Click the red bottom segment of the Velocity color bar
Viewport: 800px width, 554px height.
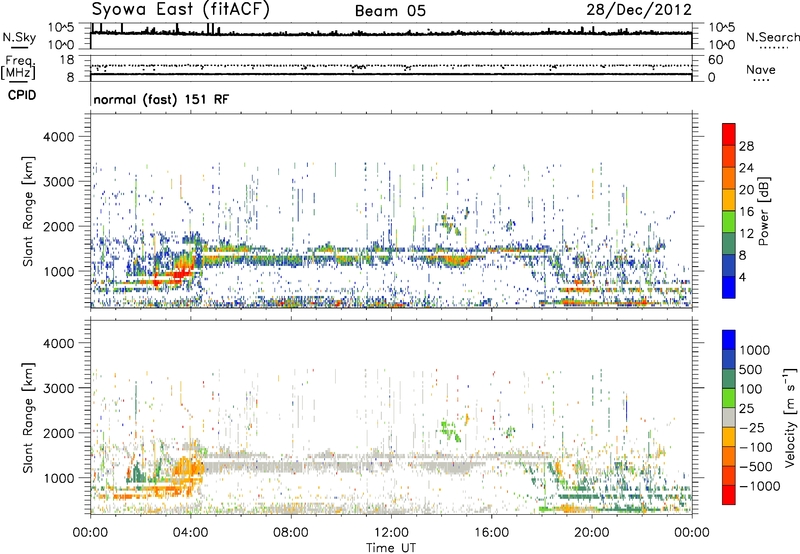[x=729, y=495]
